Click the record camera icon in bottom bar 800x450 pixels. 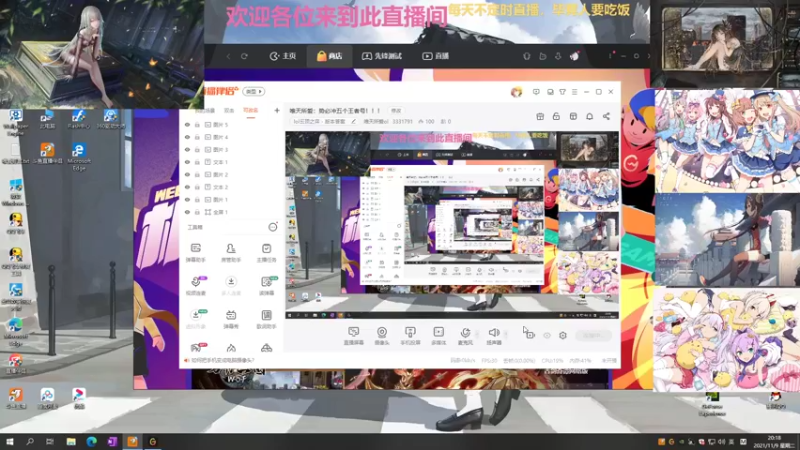pos(530,335)
